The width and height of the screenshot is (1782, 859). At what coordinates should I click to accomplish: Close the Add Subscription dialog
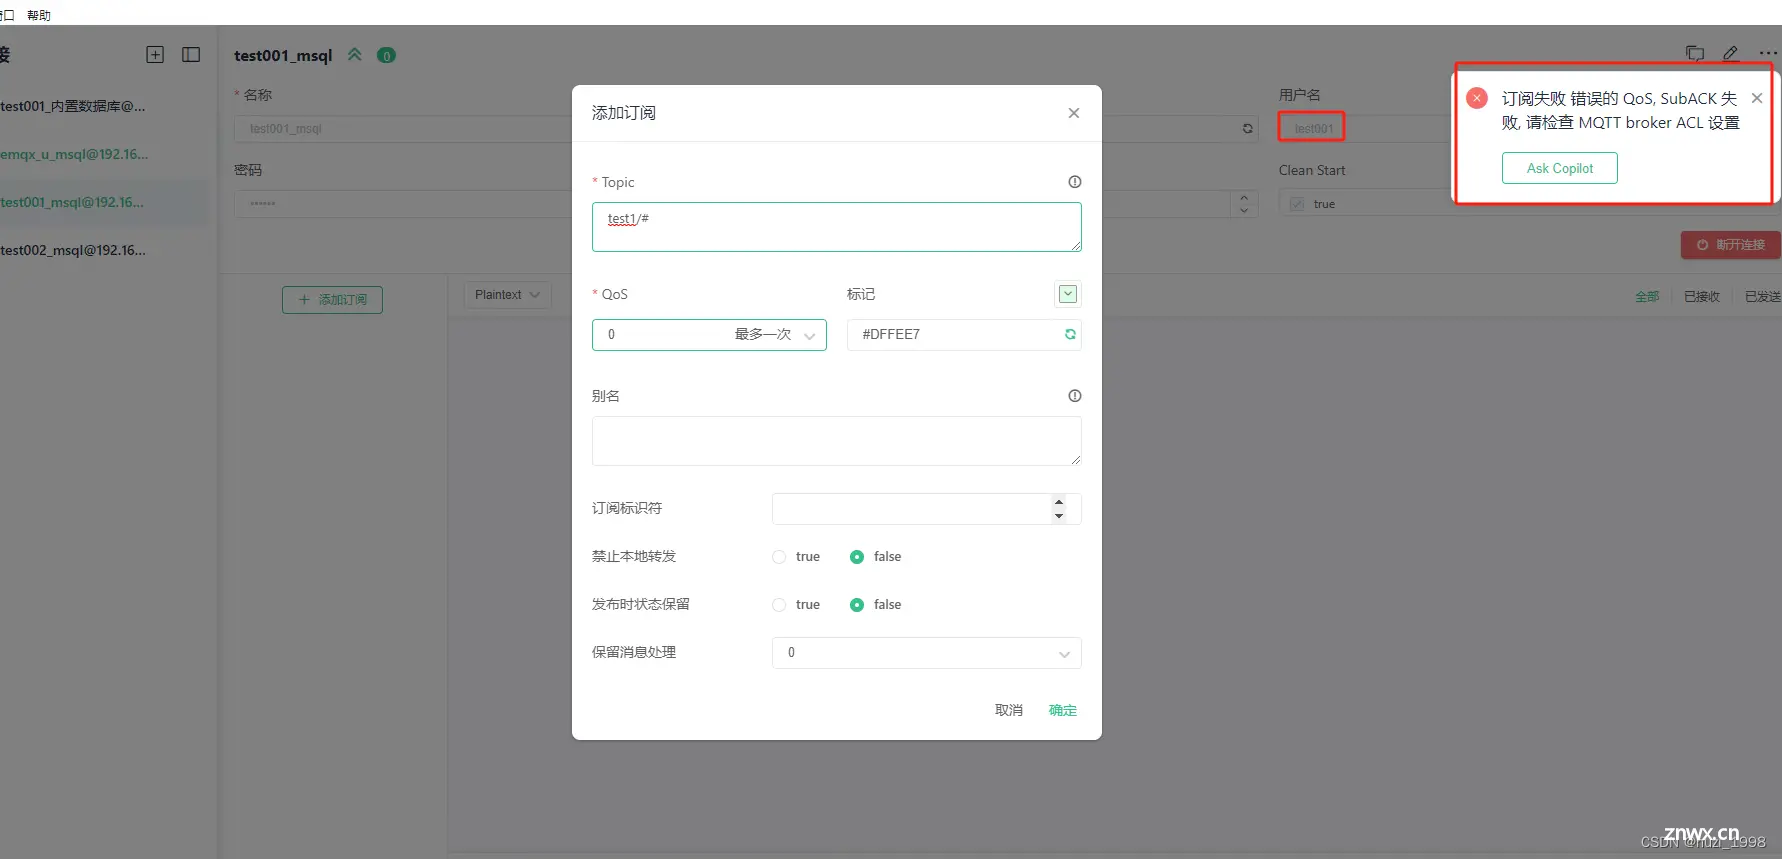(x=1074, y=113)
